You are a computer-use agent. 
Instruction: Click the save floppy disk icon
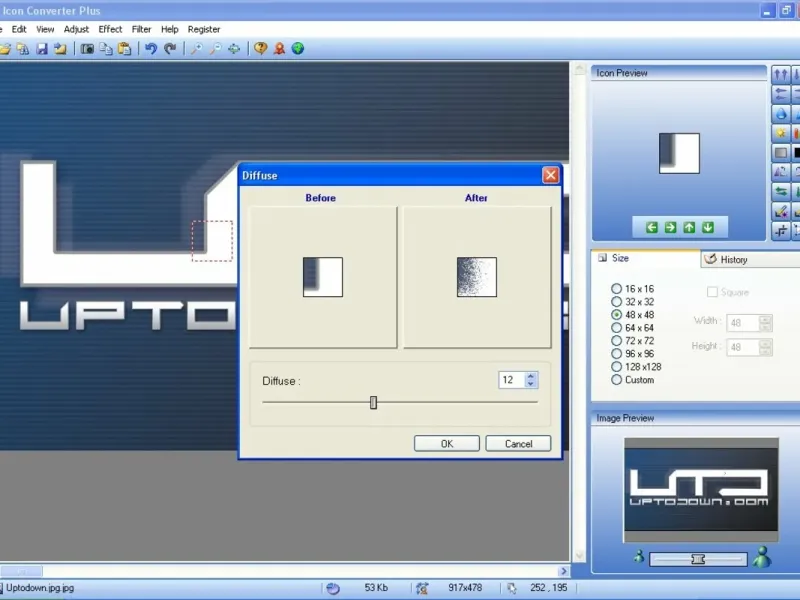click(x=42, y=49)
